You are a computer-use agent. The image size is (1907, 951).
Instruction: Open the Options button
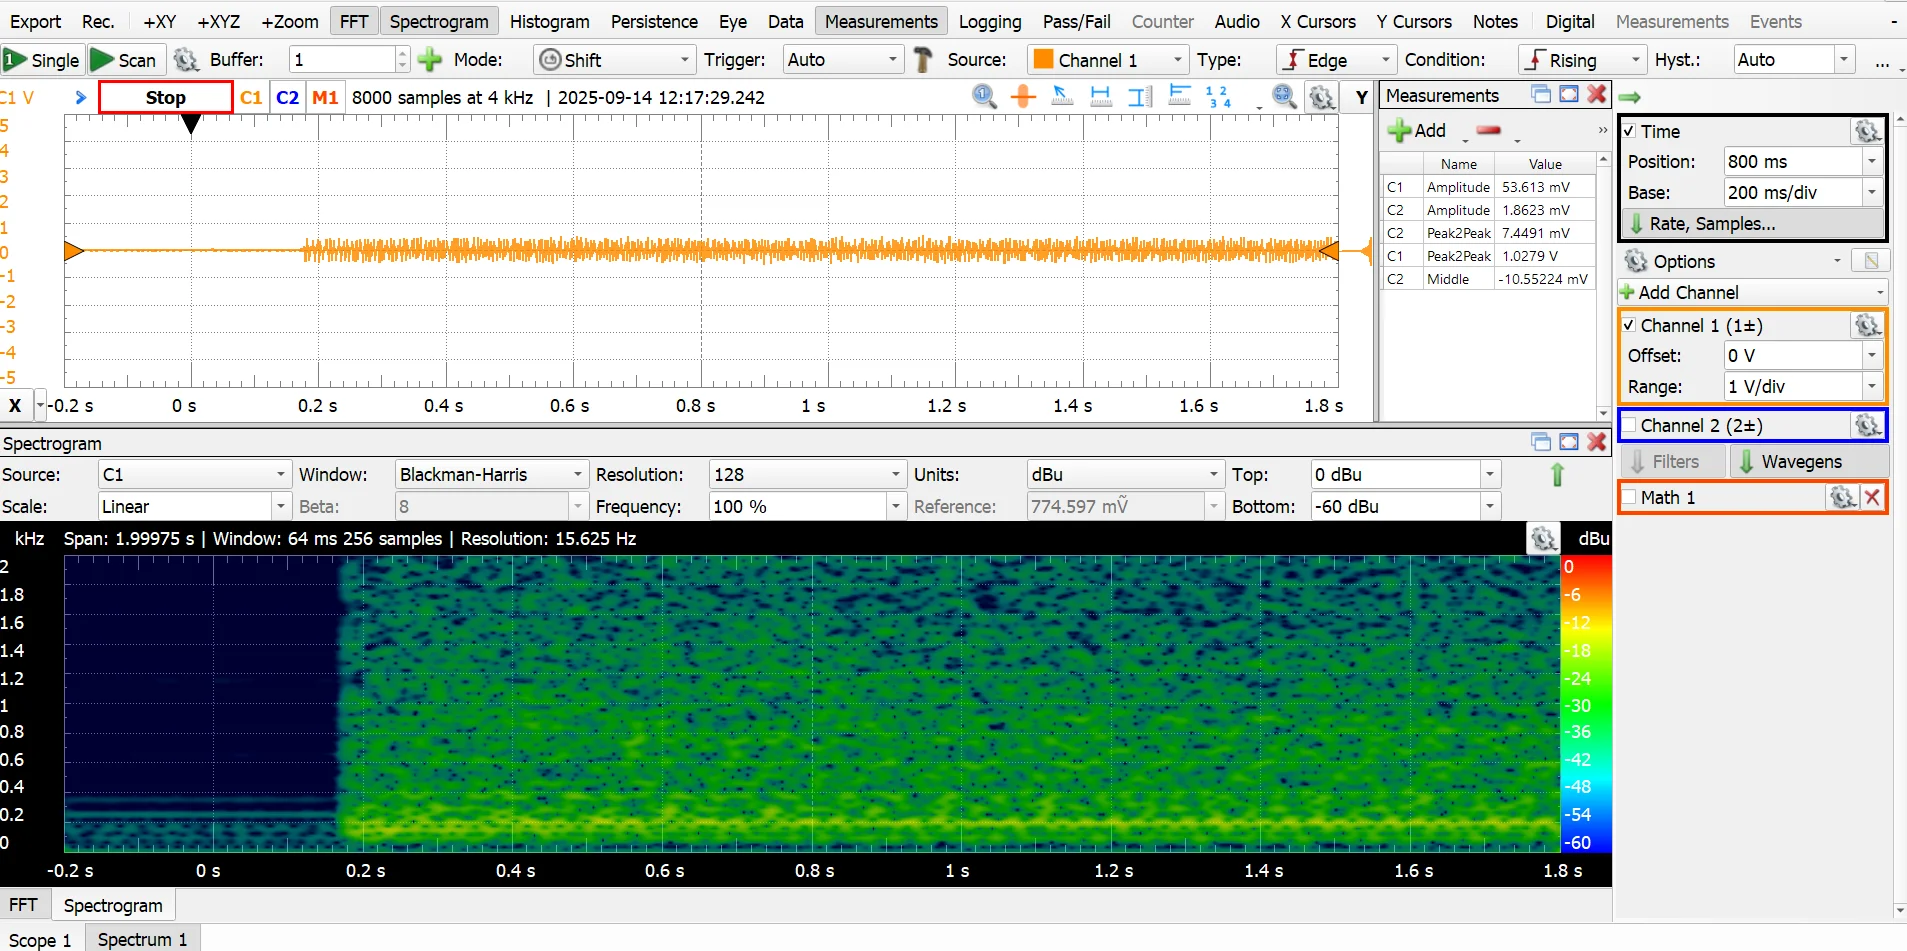point(1732,261)
